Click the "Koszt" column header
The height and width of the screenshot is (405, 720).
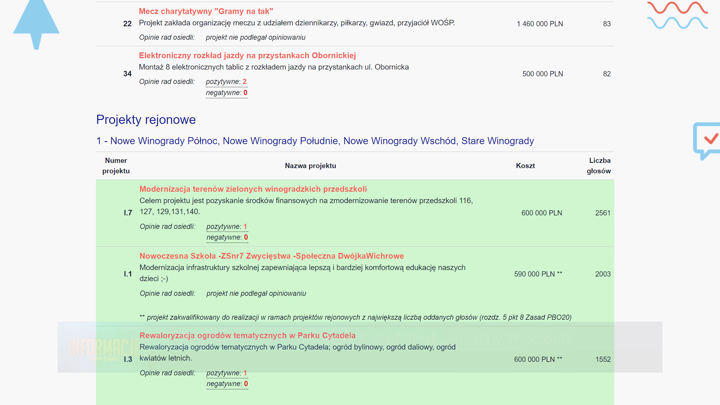pyautogui.click(x=525, y=166)
